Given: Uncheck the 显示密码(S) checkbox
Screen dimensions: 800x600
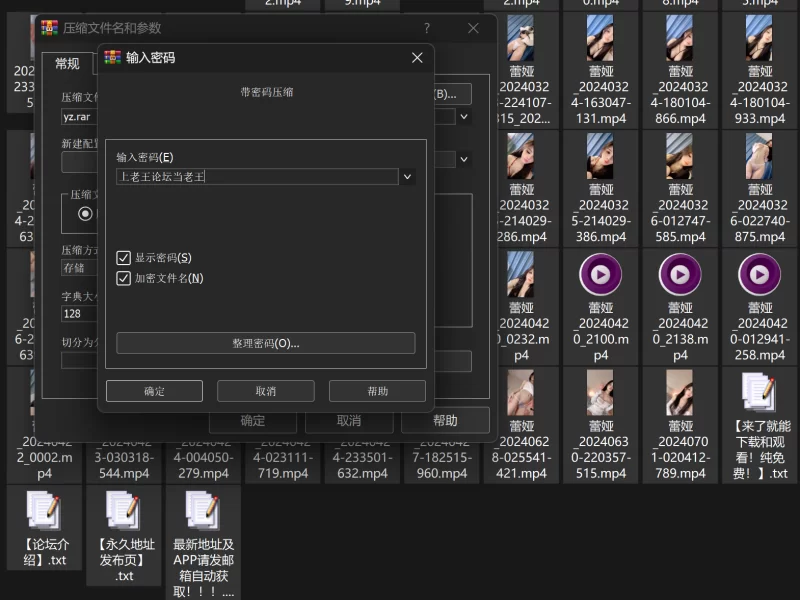Looking at the screenshot, I should tap(124, 258).
